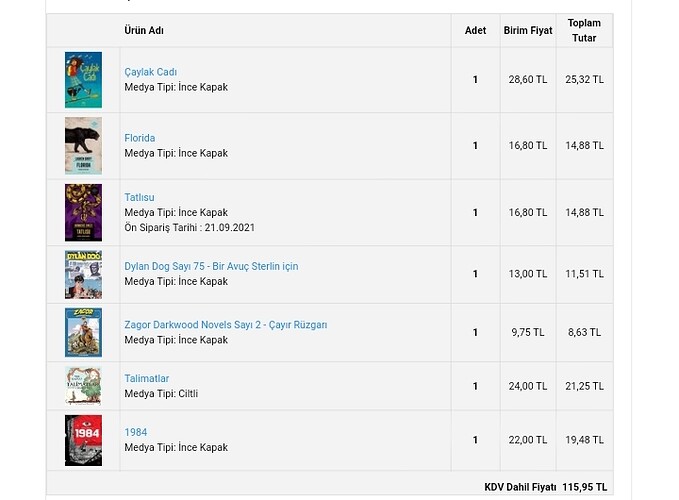Follow the Florida title link
679x500 pixels.
140,138
